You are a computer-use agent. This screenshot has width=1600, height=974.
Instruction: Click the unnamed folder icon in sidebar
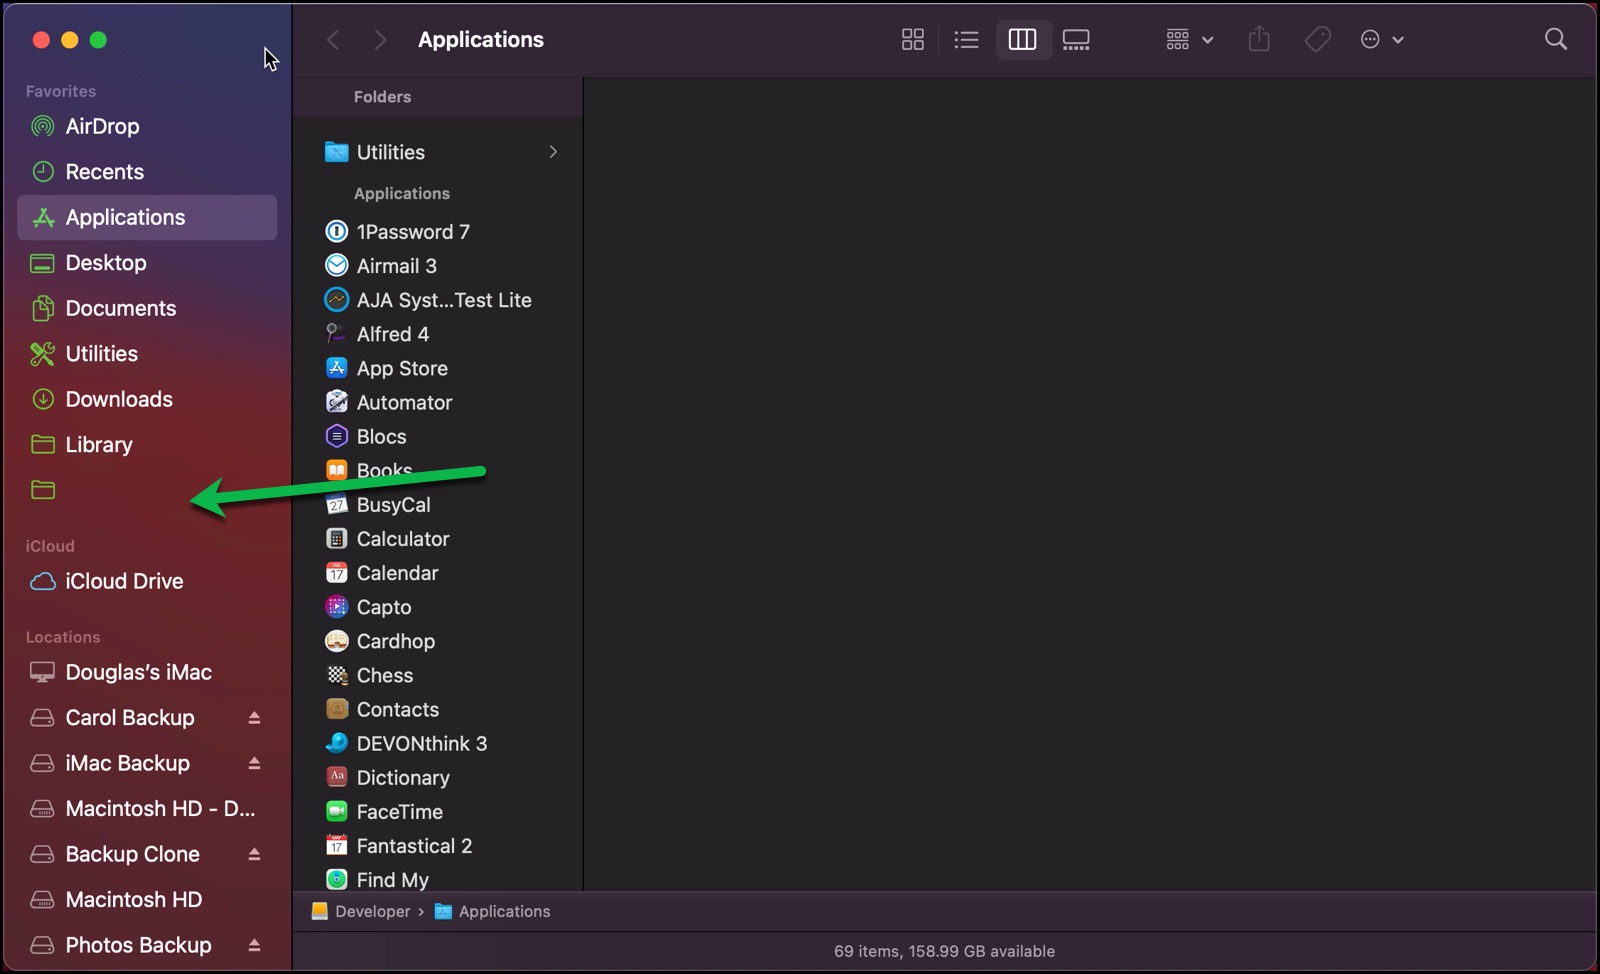click(43, 490)
